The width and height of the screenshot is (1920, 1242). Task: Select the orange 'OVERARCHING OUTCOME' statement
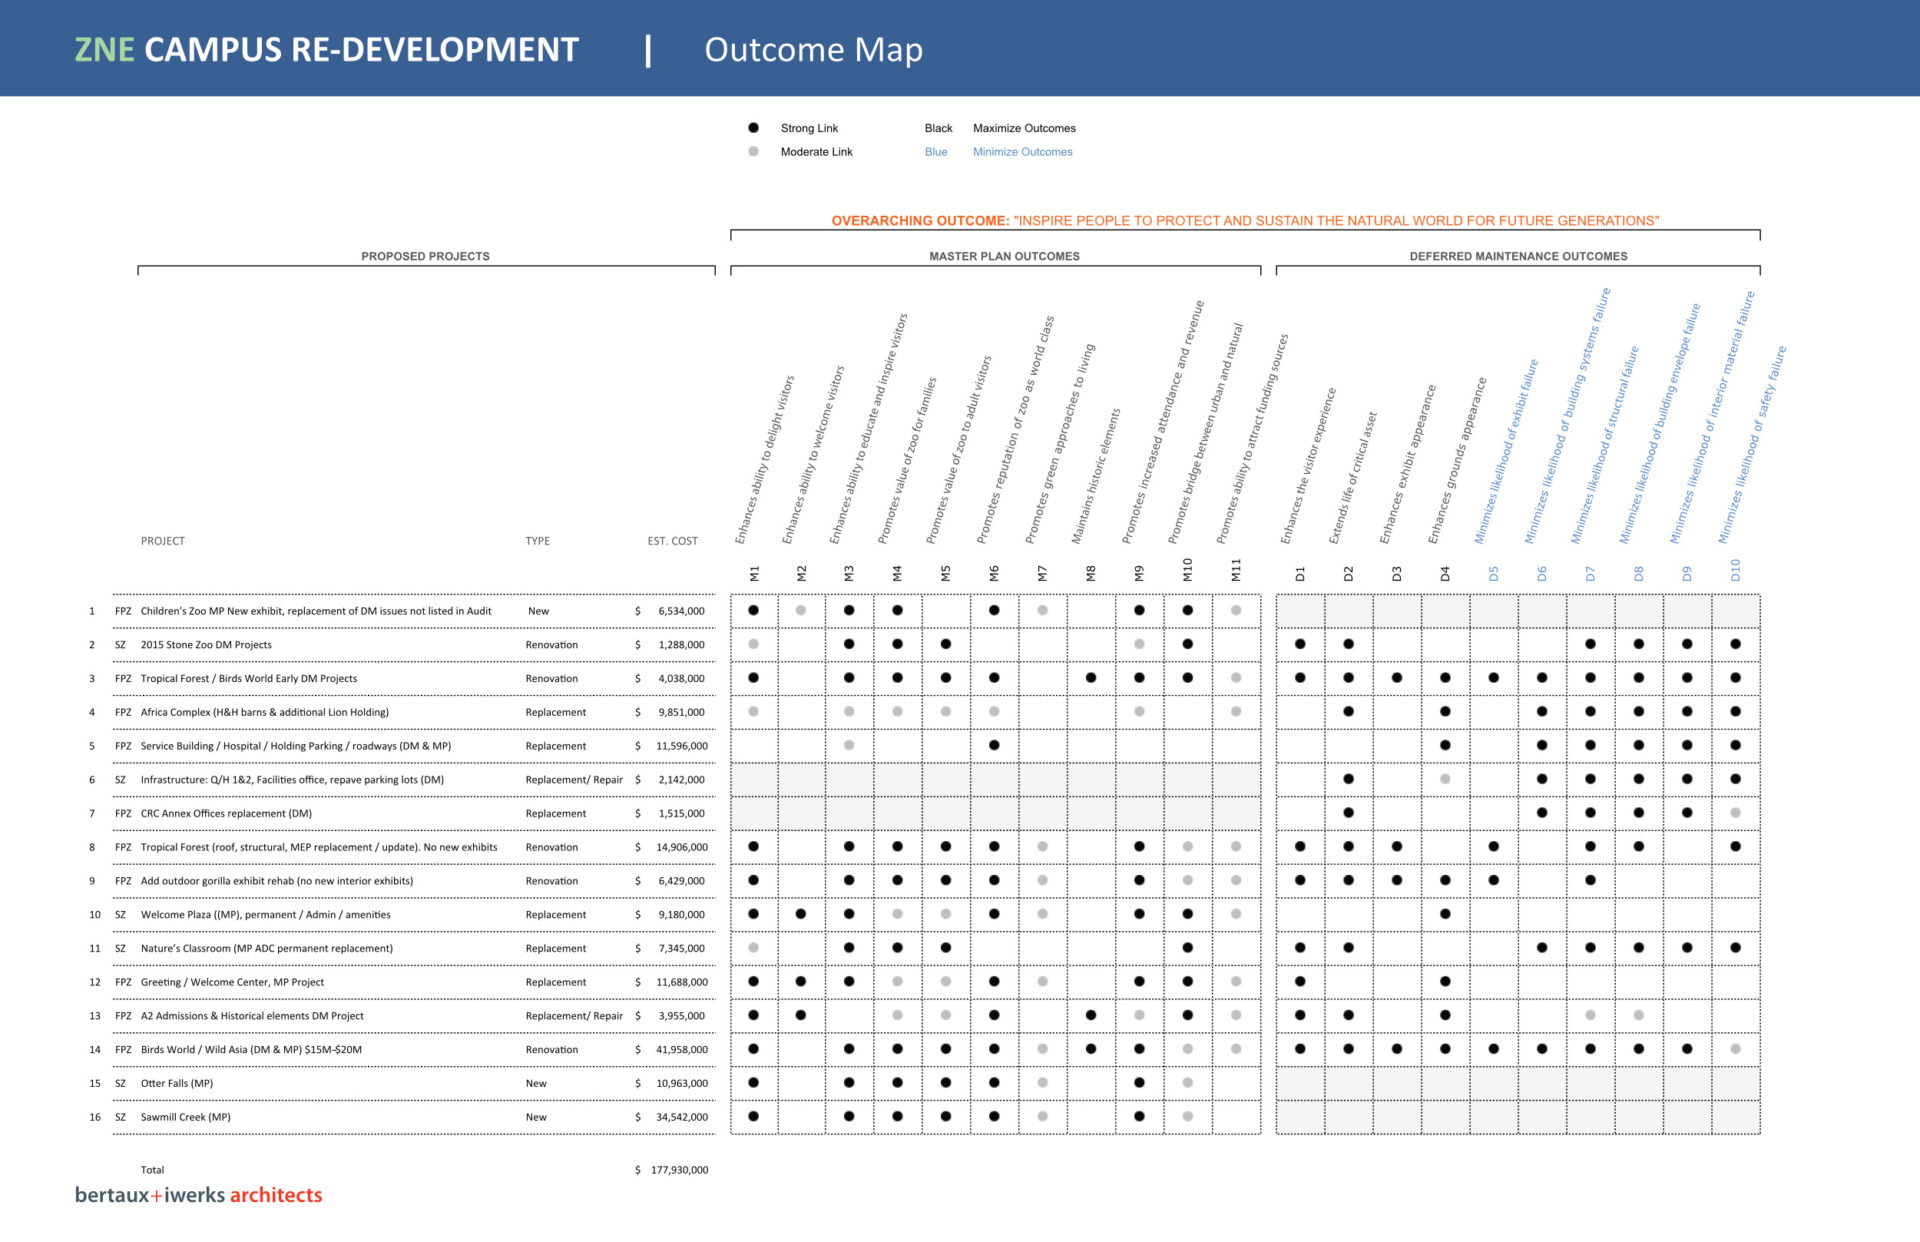(1245, 221)
